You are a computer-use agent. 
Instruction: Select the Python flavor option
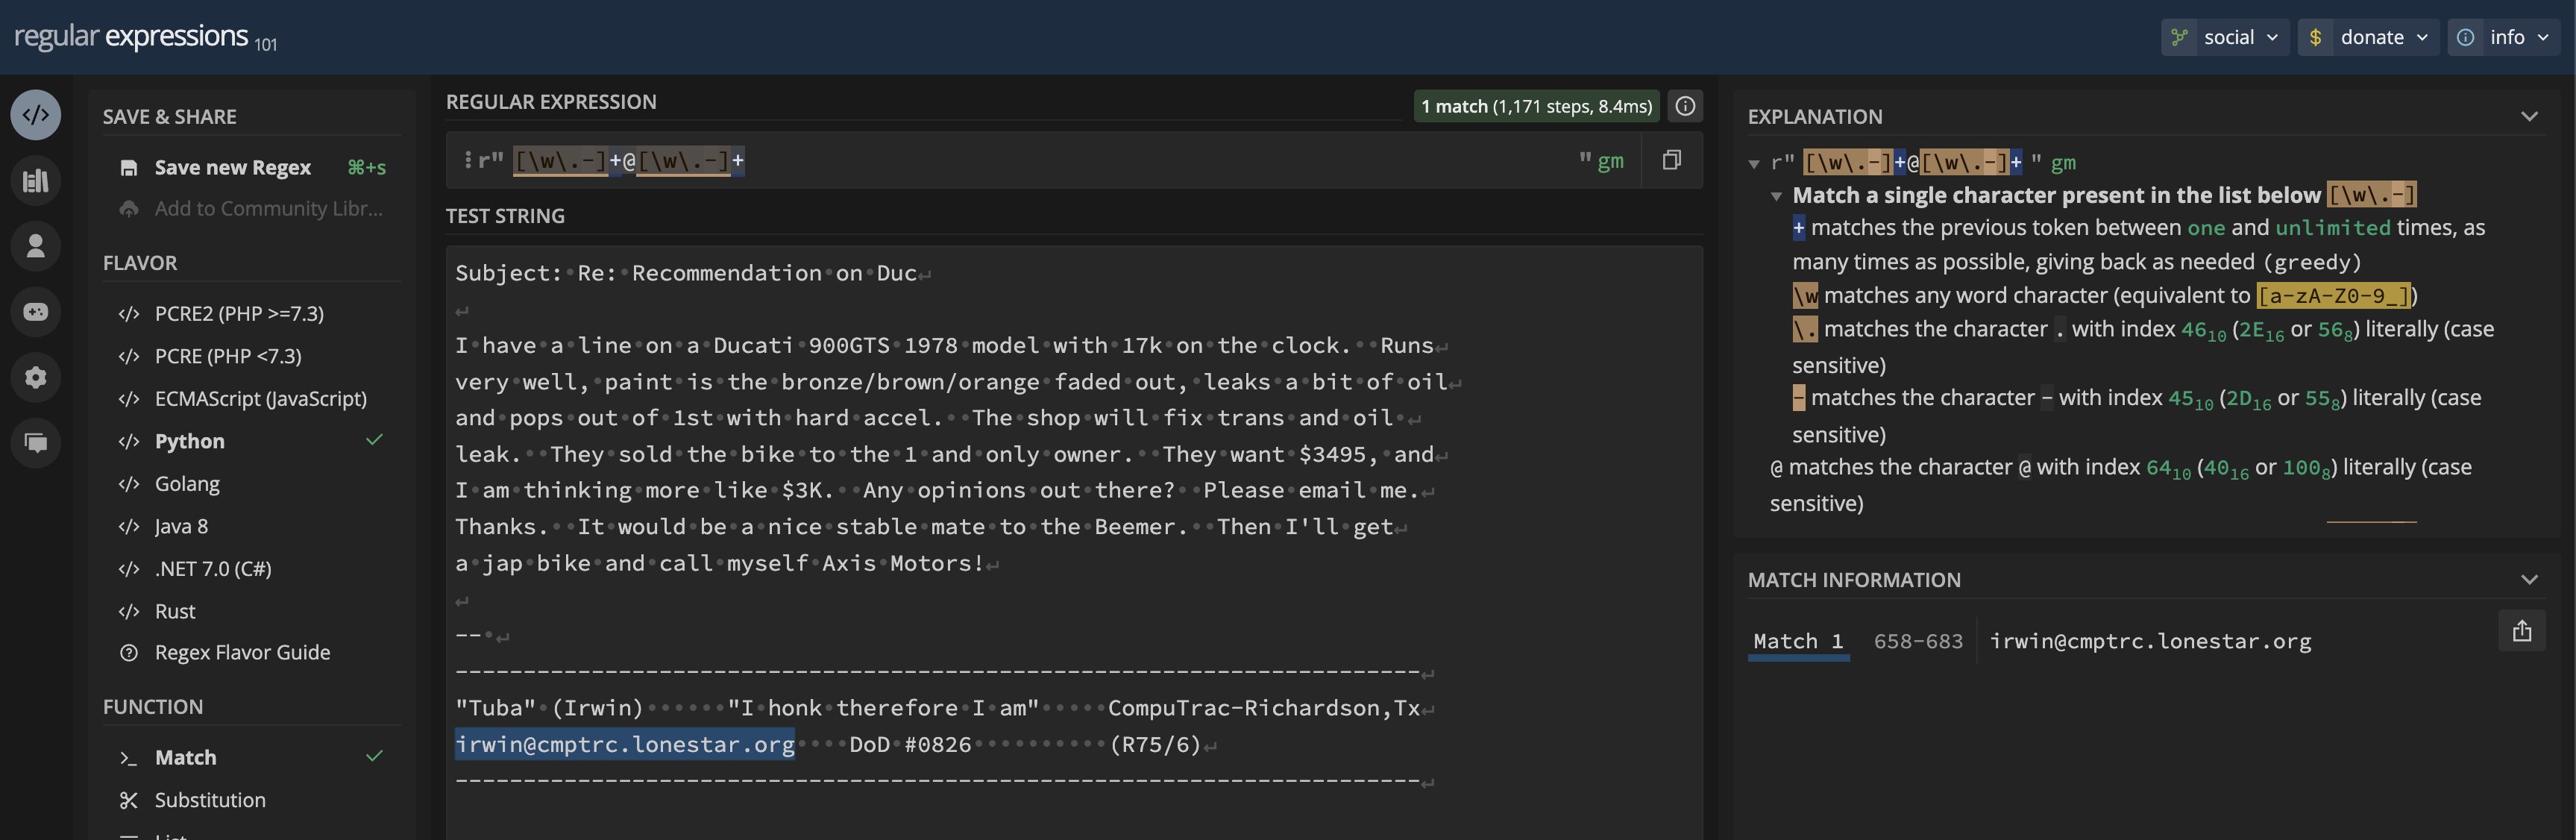(x=190, y=441)
